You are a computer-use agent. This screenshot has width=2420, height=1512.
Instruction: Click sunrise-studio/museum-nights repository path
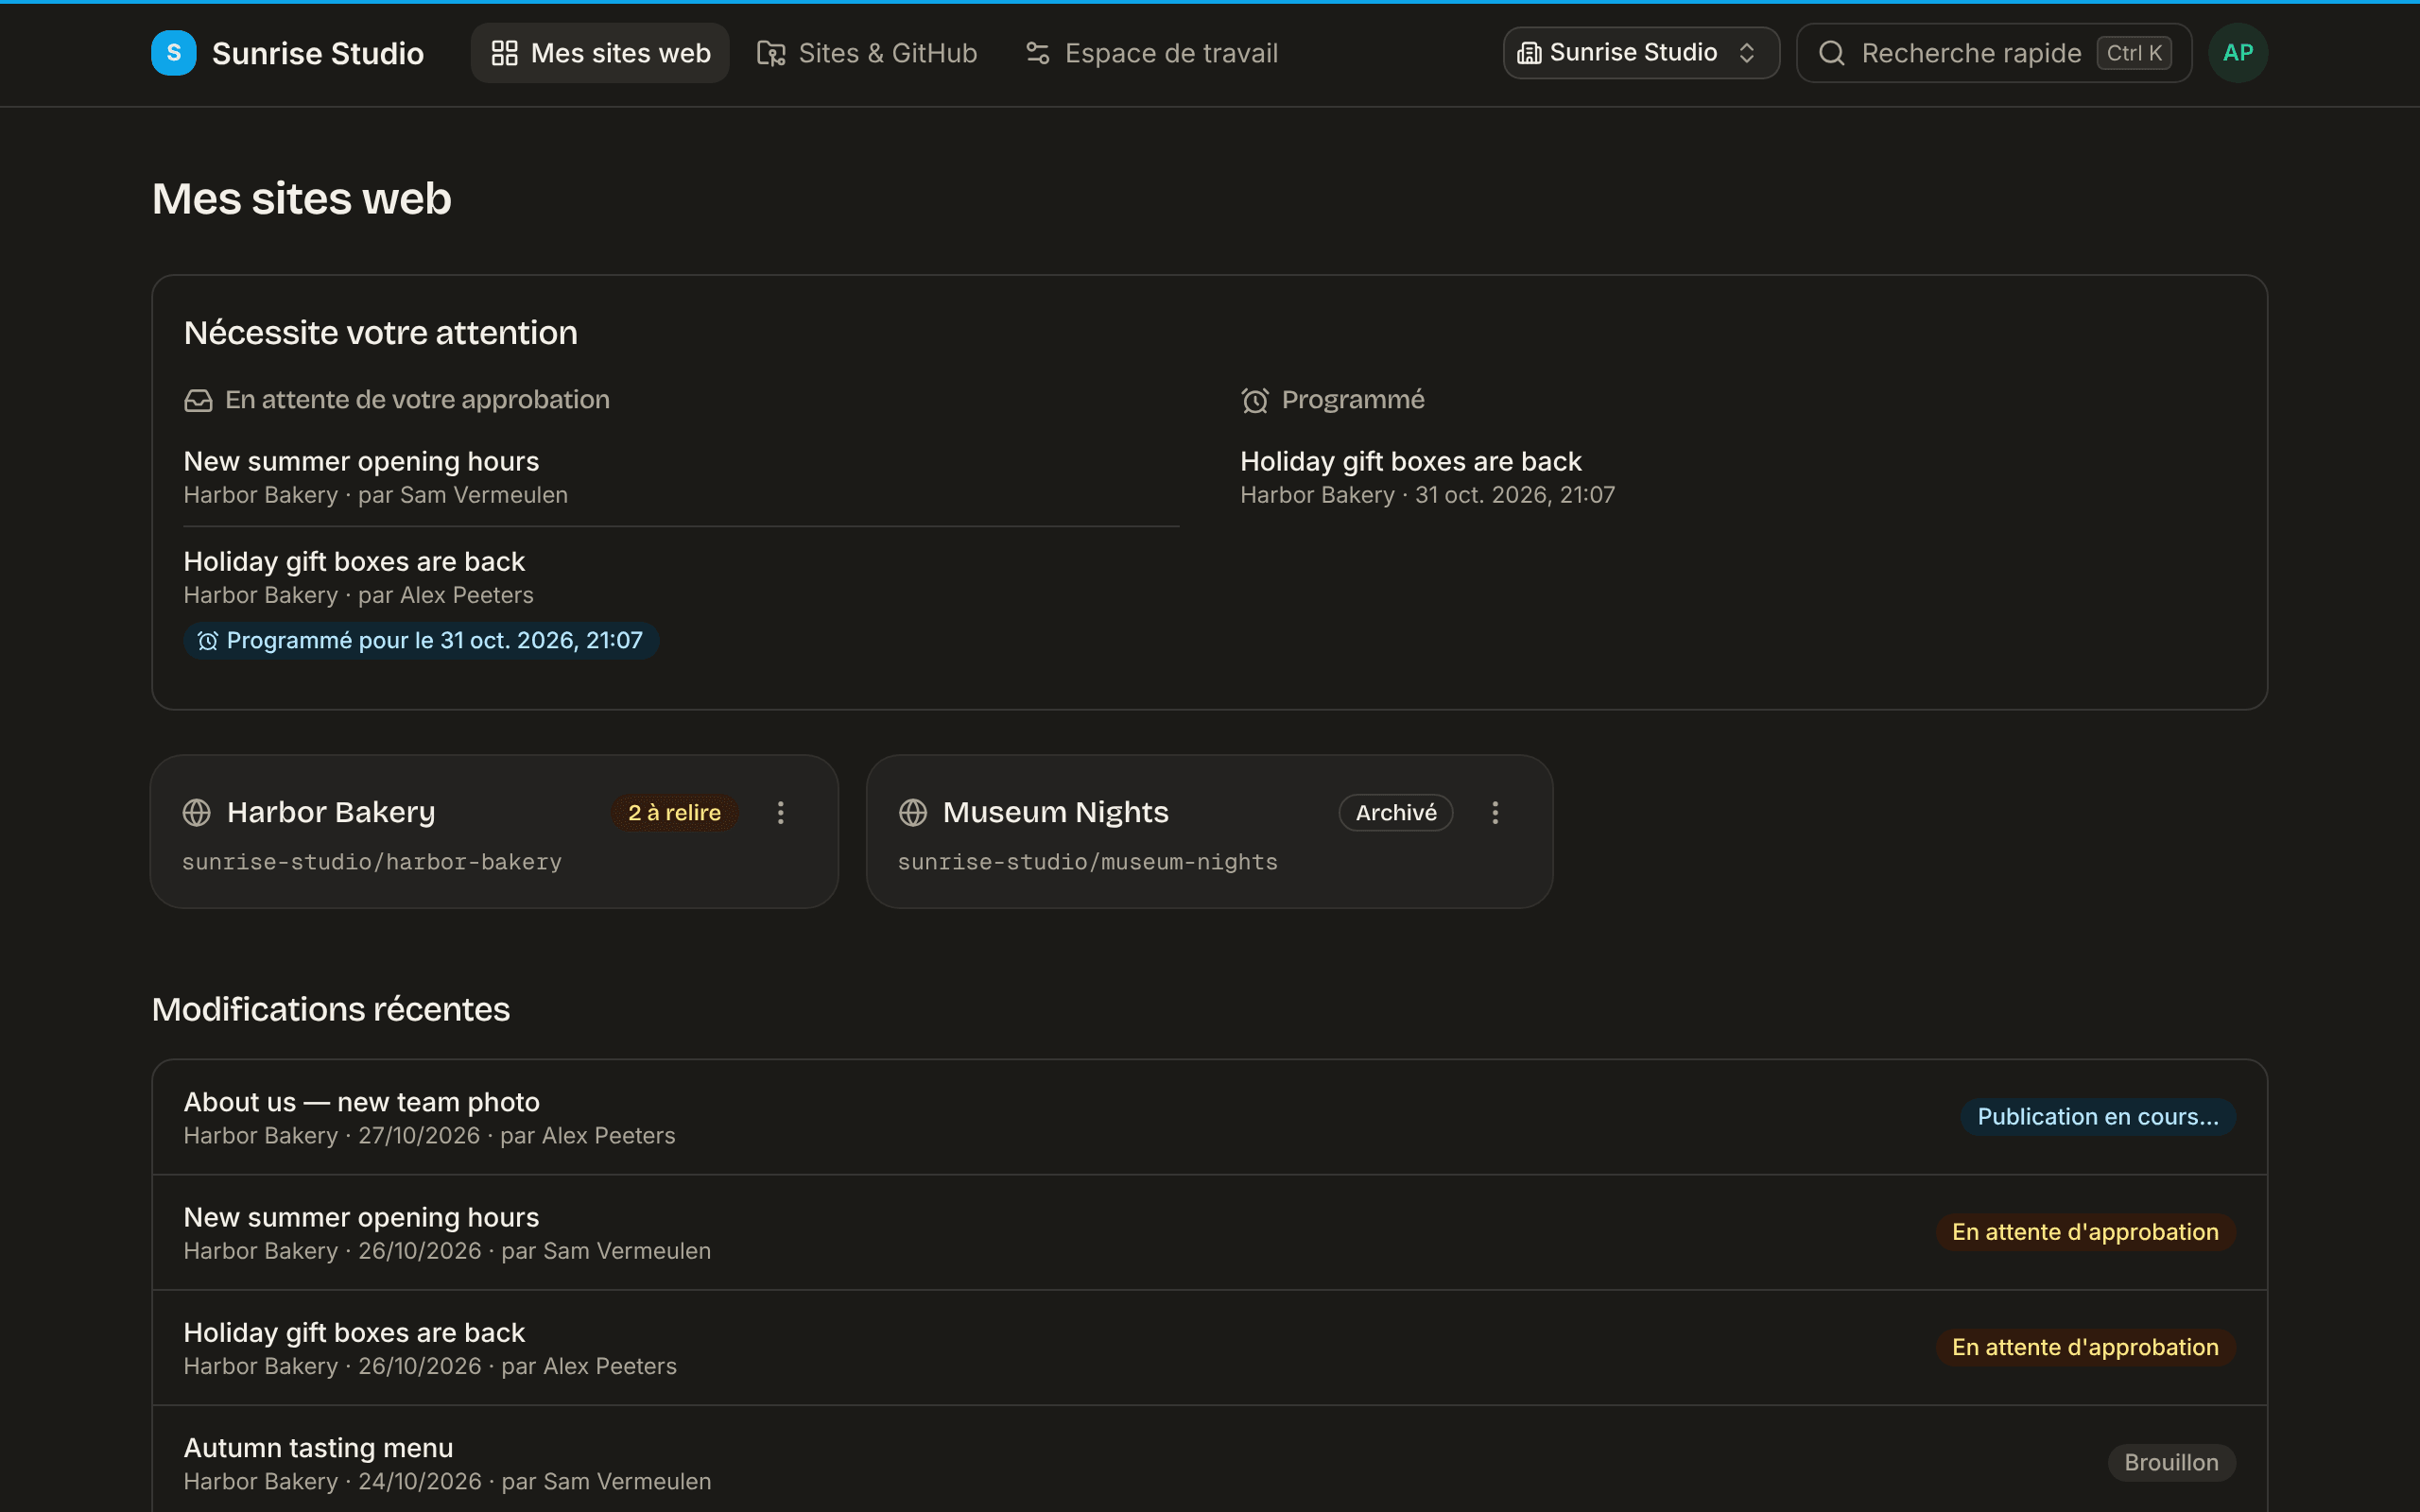pos(1087,862)
